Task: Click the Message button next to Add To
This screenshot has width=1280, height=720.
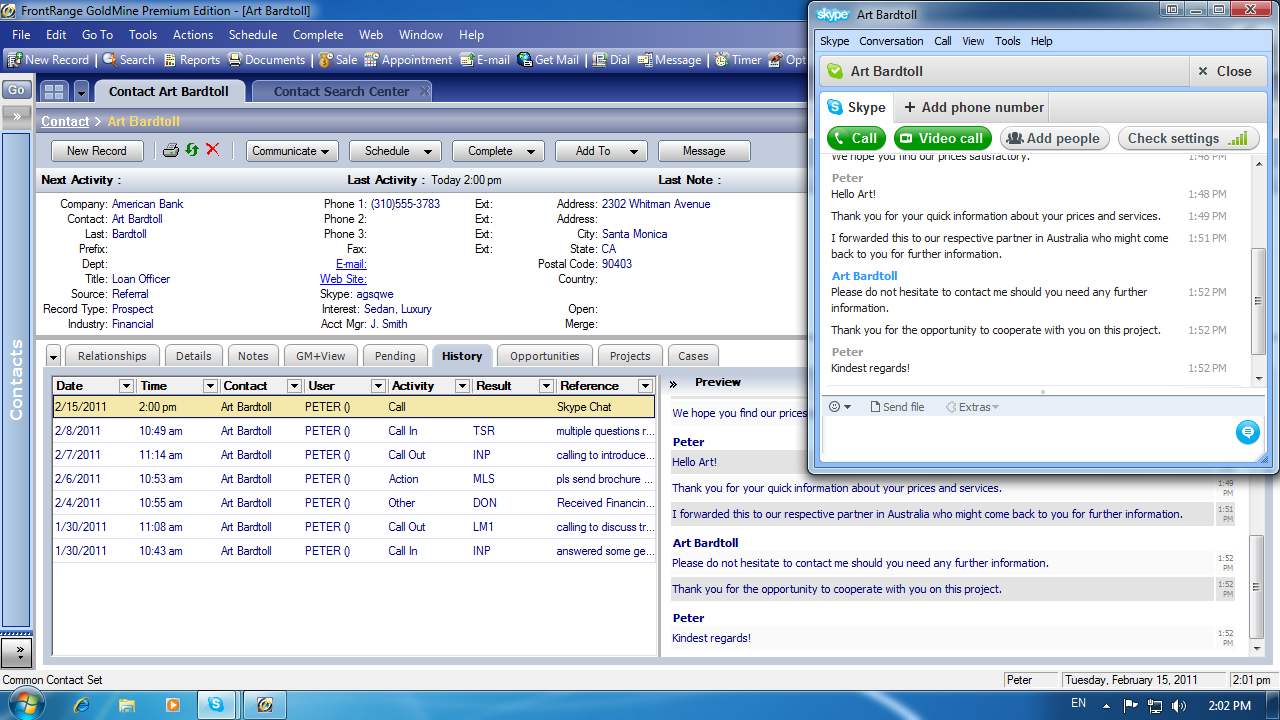Action: 704,151
